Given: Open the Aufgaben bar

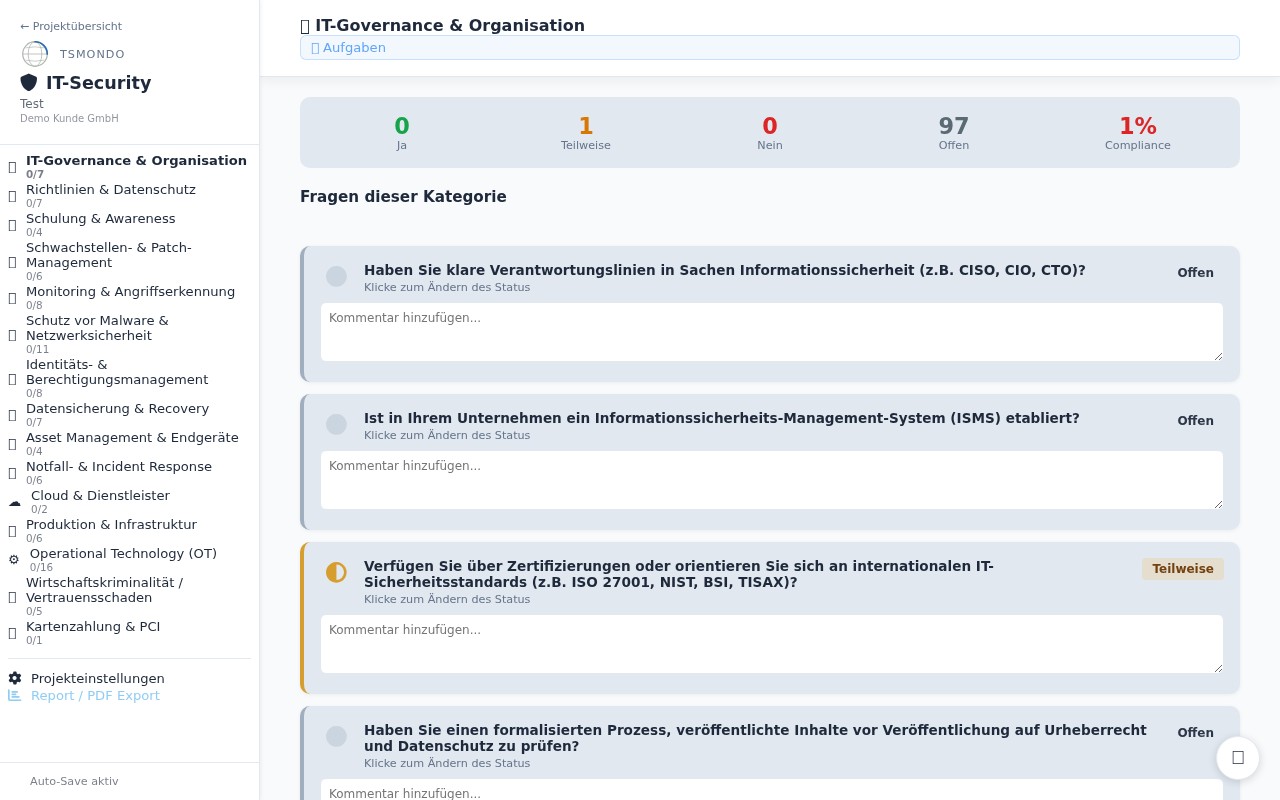Looking at the screenshot, I should 770,48.
